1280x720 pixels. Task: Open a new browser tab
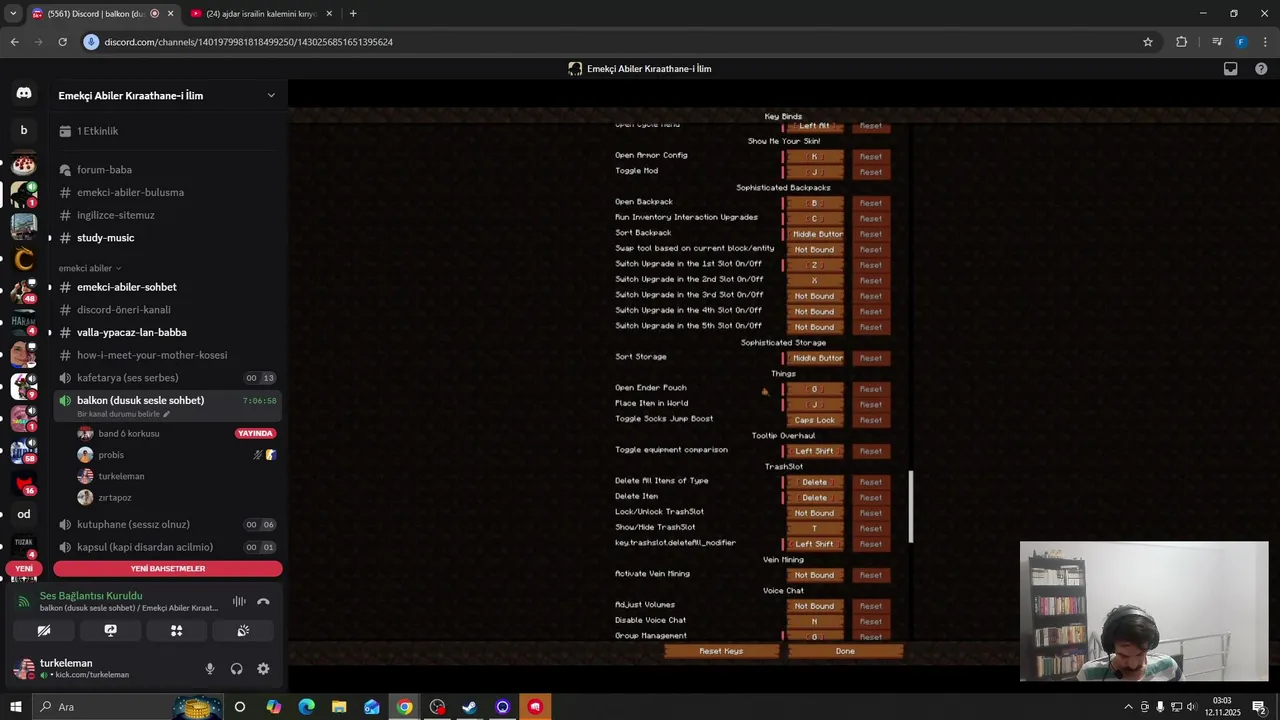tap(353, 14)
